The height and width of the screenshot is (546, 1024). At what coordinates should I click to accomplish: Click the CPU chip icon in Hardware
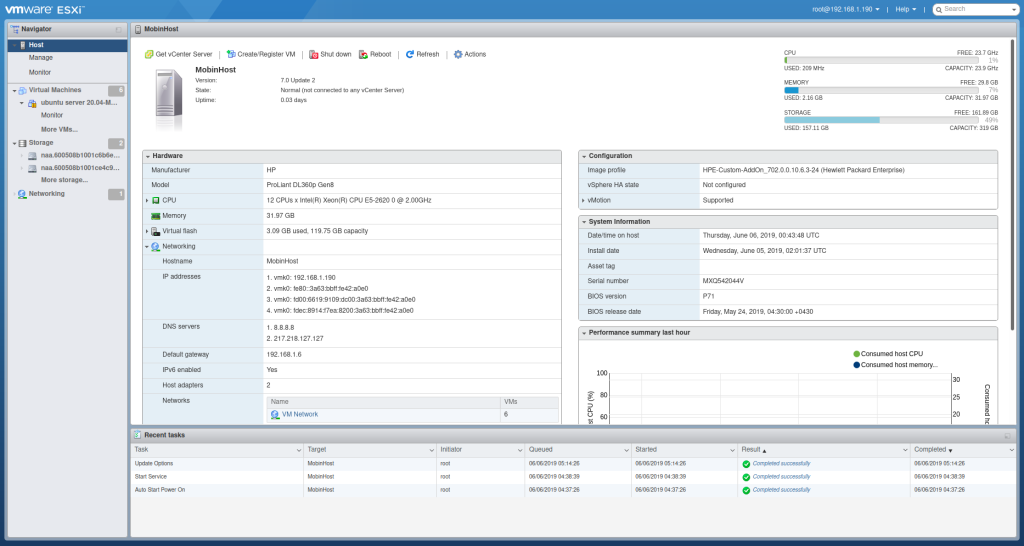[155, 201]
